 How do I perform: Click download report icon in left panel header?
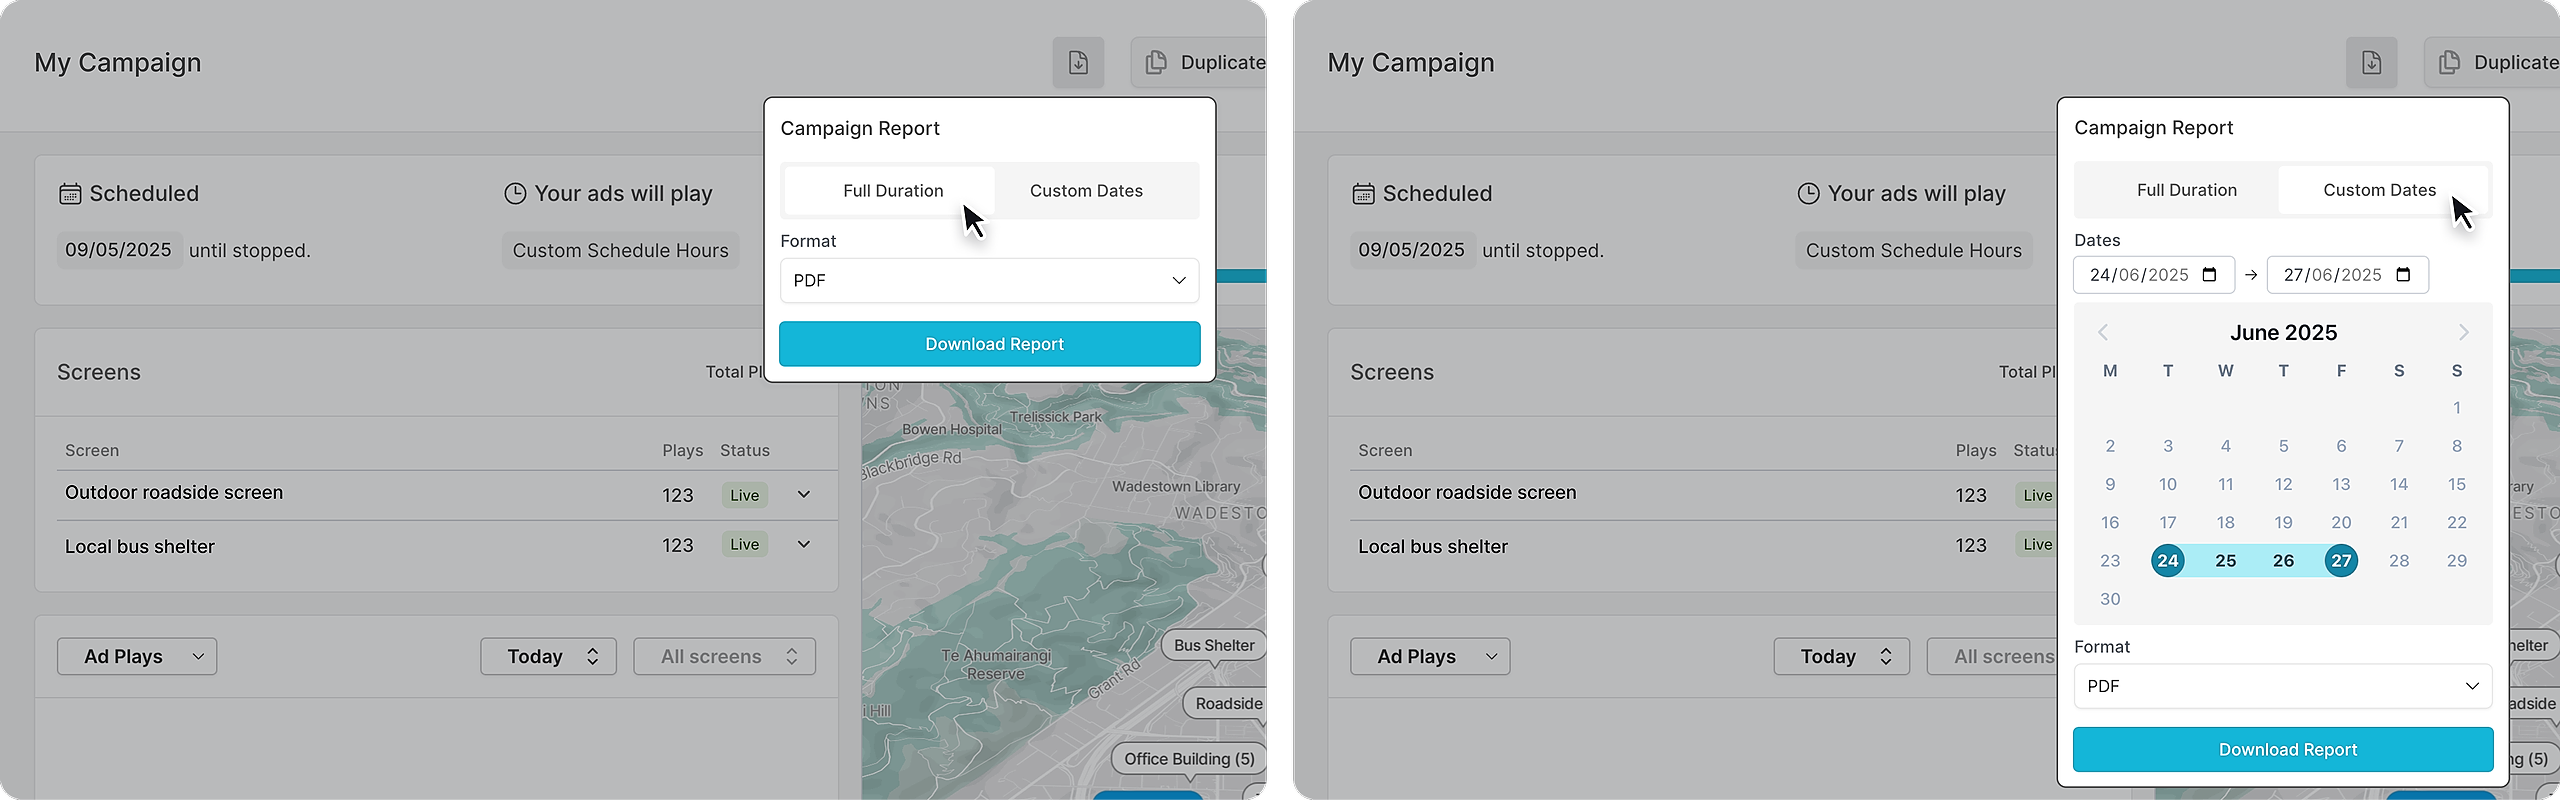click(1078, 62)
